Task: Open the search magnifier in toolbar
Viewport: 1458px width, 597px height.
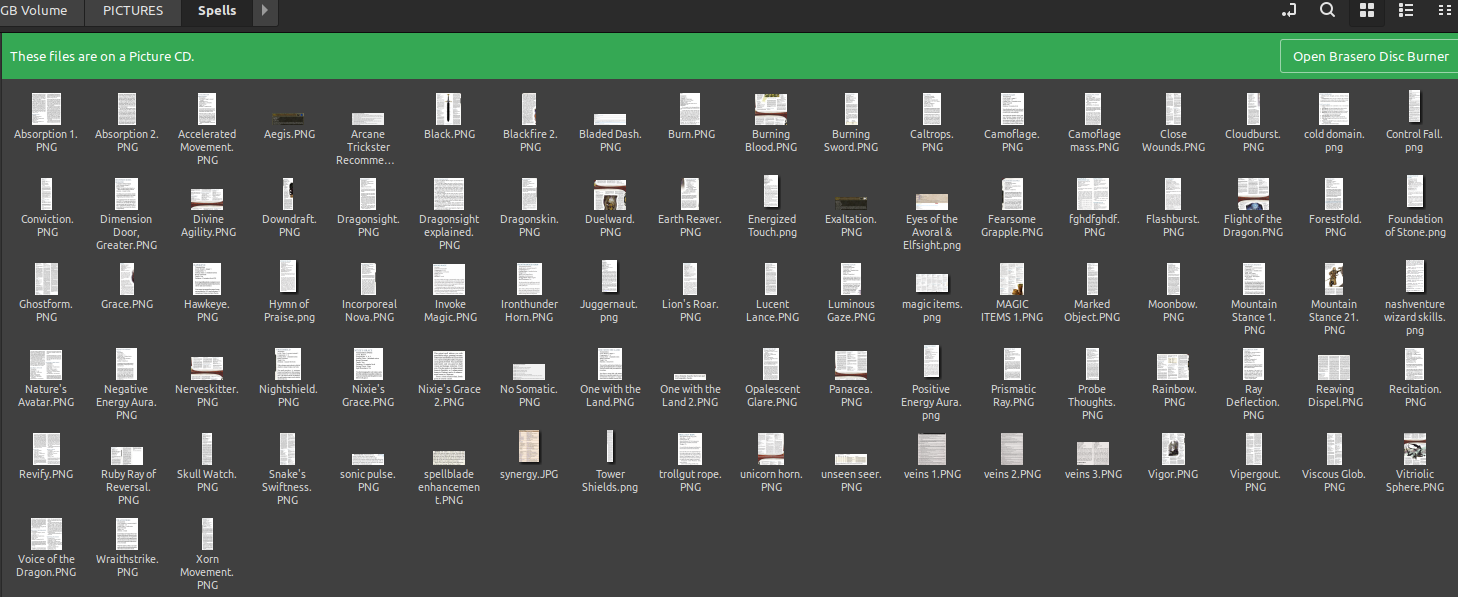Action: (1327, 11)
